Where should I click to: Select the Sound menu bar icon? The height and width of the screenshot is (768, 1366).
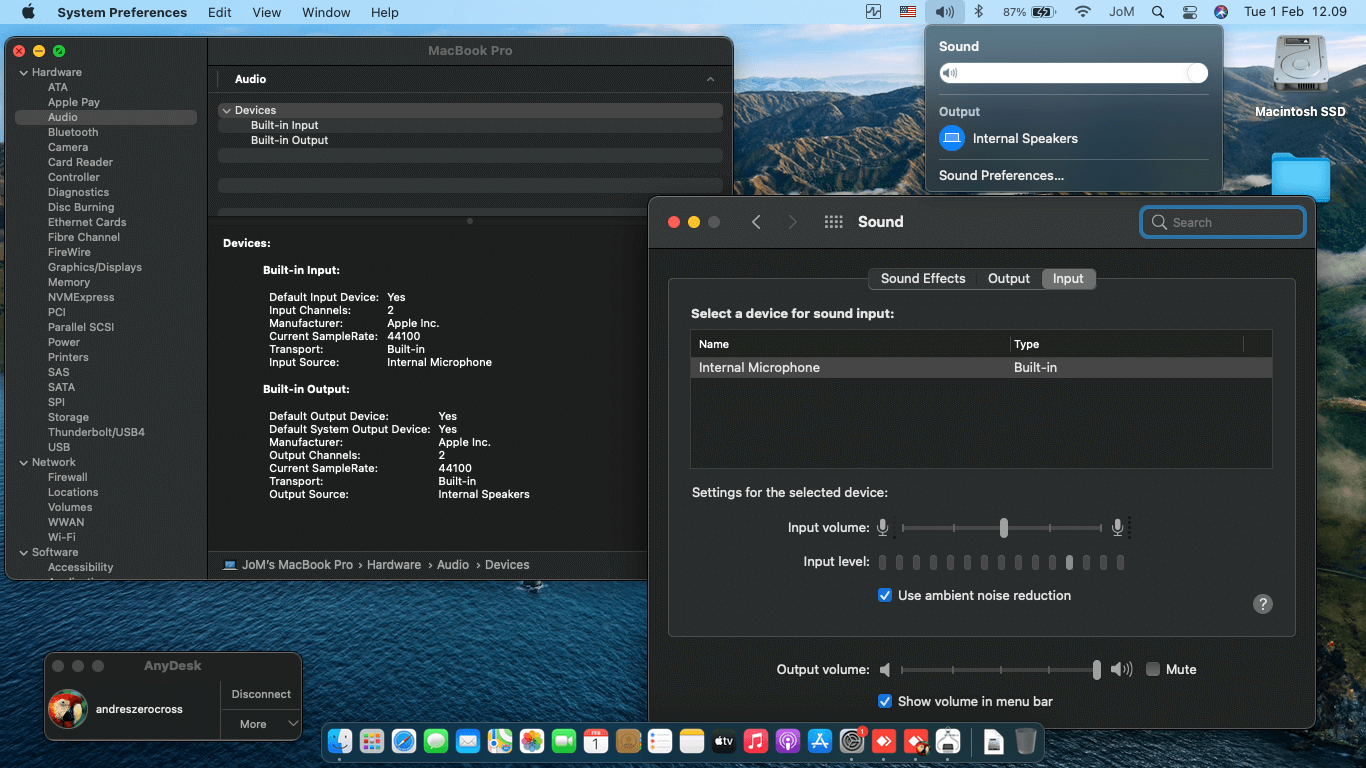[944, 12]
